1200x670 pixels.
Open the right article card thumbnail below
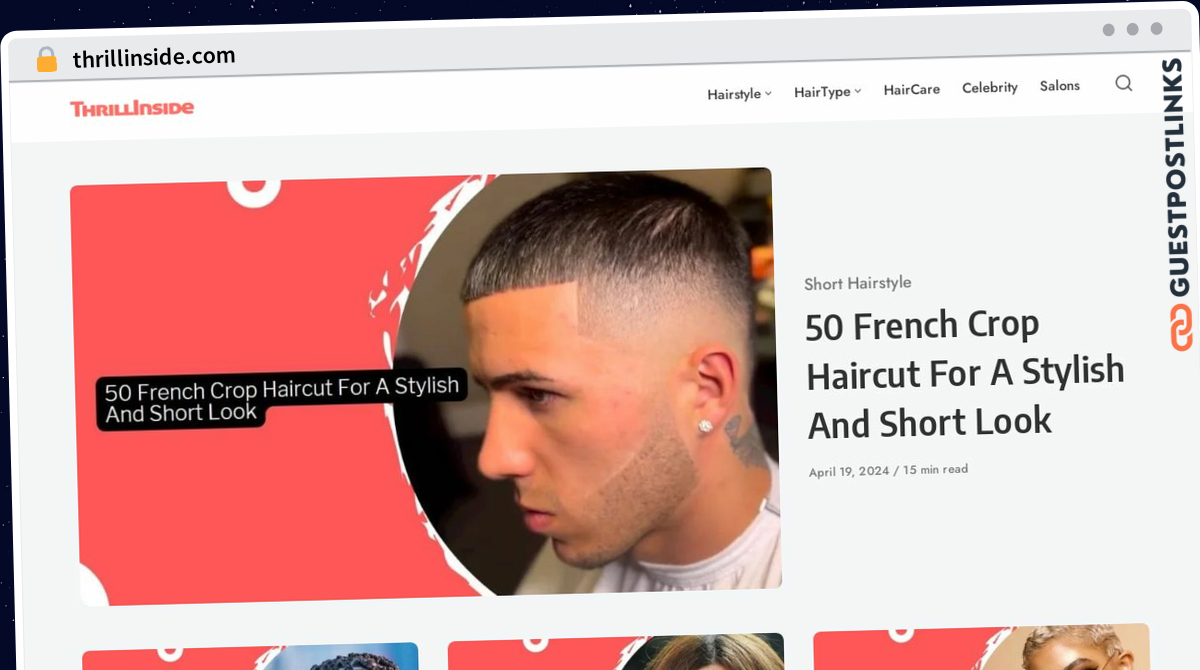982,646
